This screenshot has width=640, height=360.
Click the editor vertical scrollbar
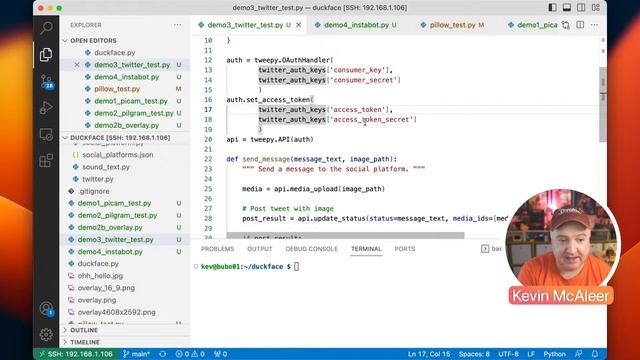click(x=603, y=104)
